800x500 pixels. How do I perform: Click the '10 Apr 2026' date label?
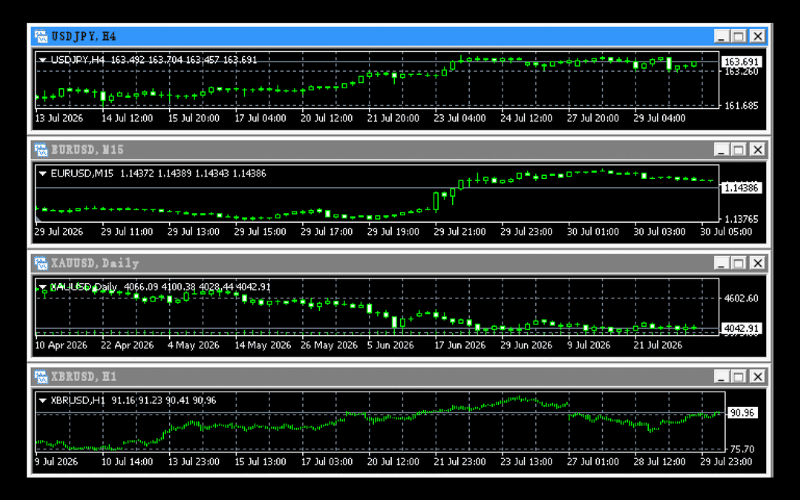61,345
